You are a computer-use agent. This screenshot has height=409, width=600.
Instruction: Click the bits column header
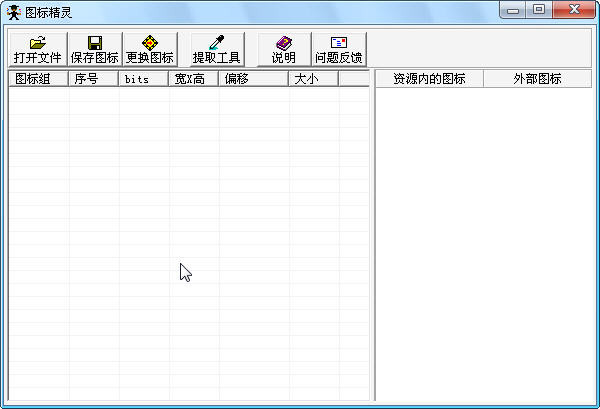[x=144, y=79]
